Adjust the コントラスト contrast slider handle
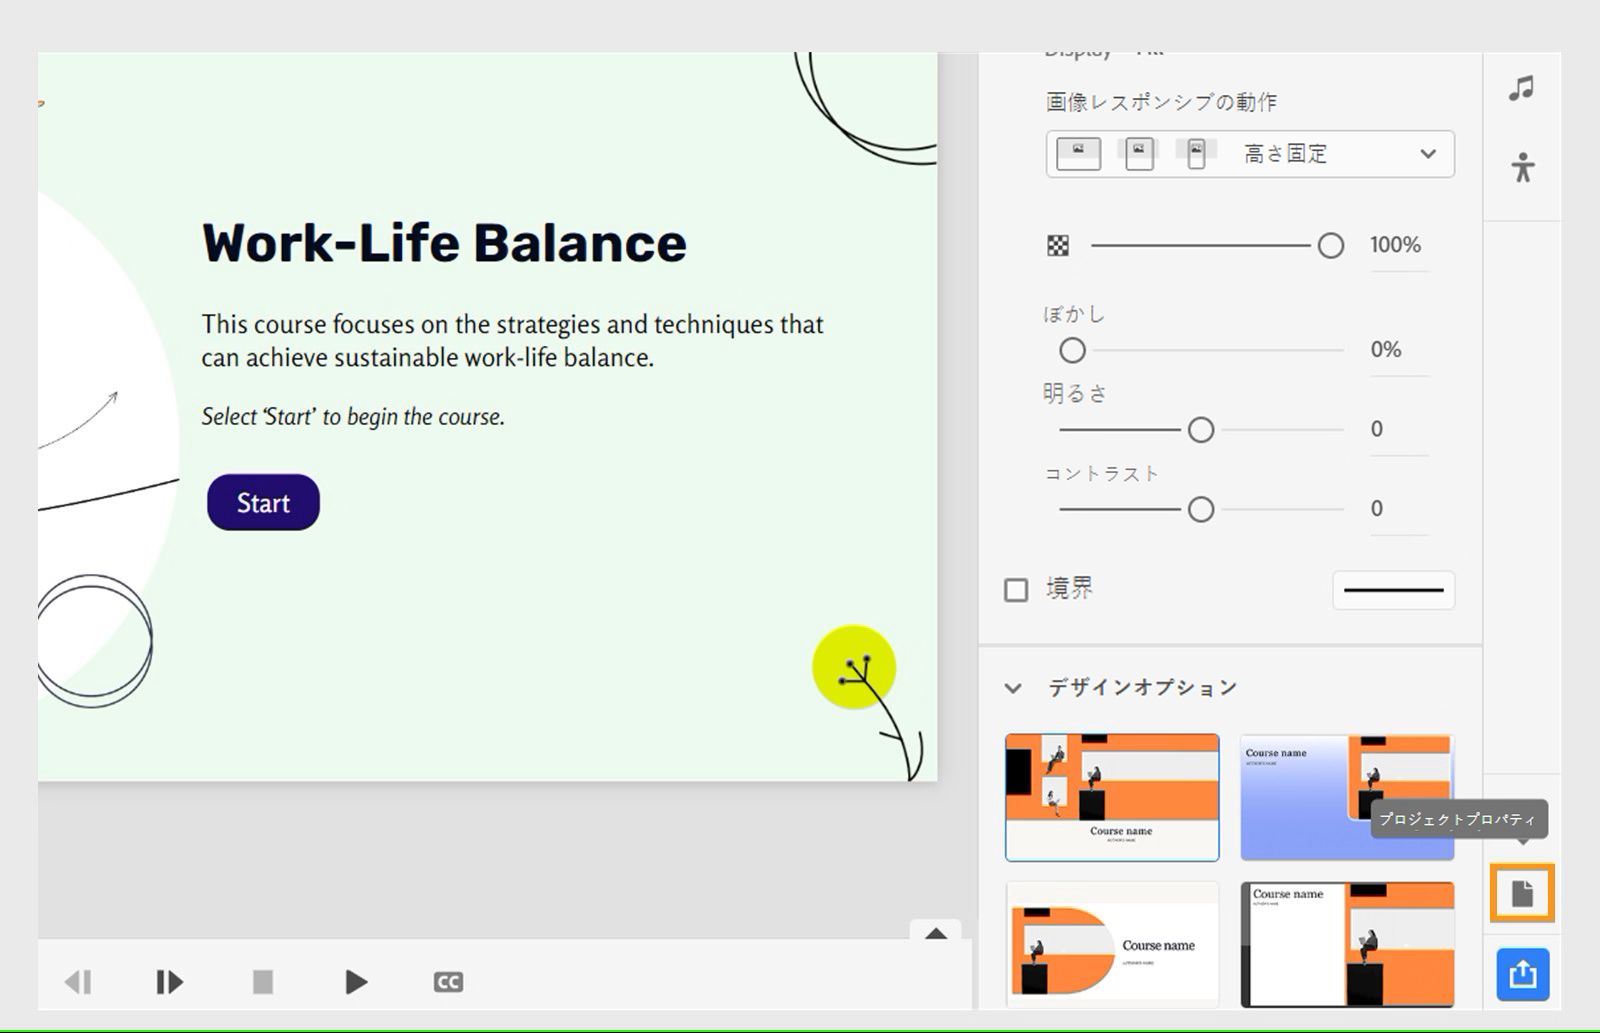Image resolution: width=1600 pixels, height=1033 pixels. (x=1200, y=509)
